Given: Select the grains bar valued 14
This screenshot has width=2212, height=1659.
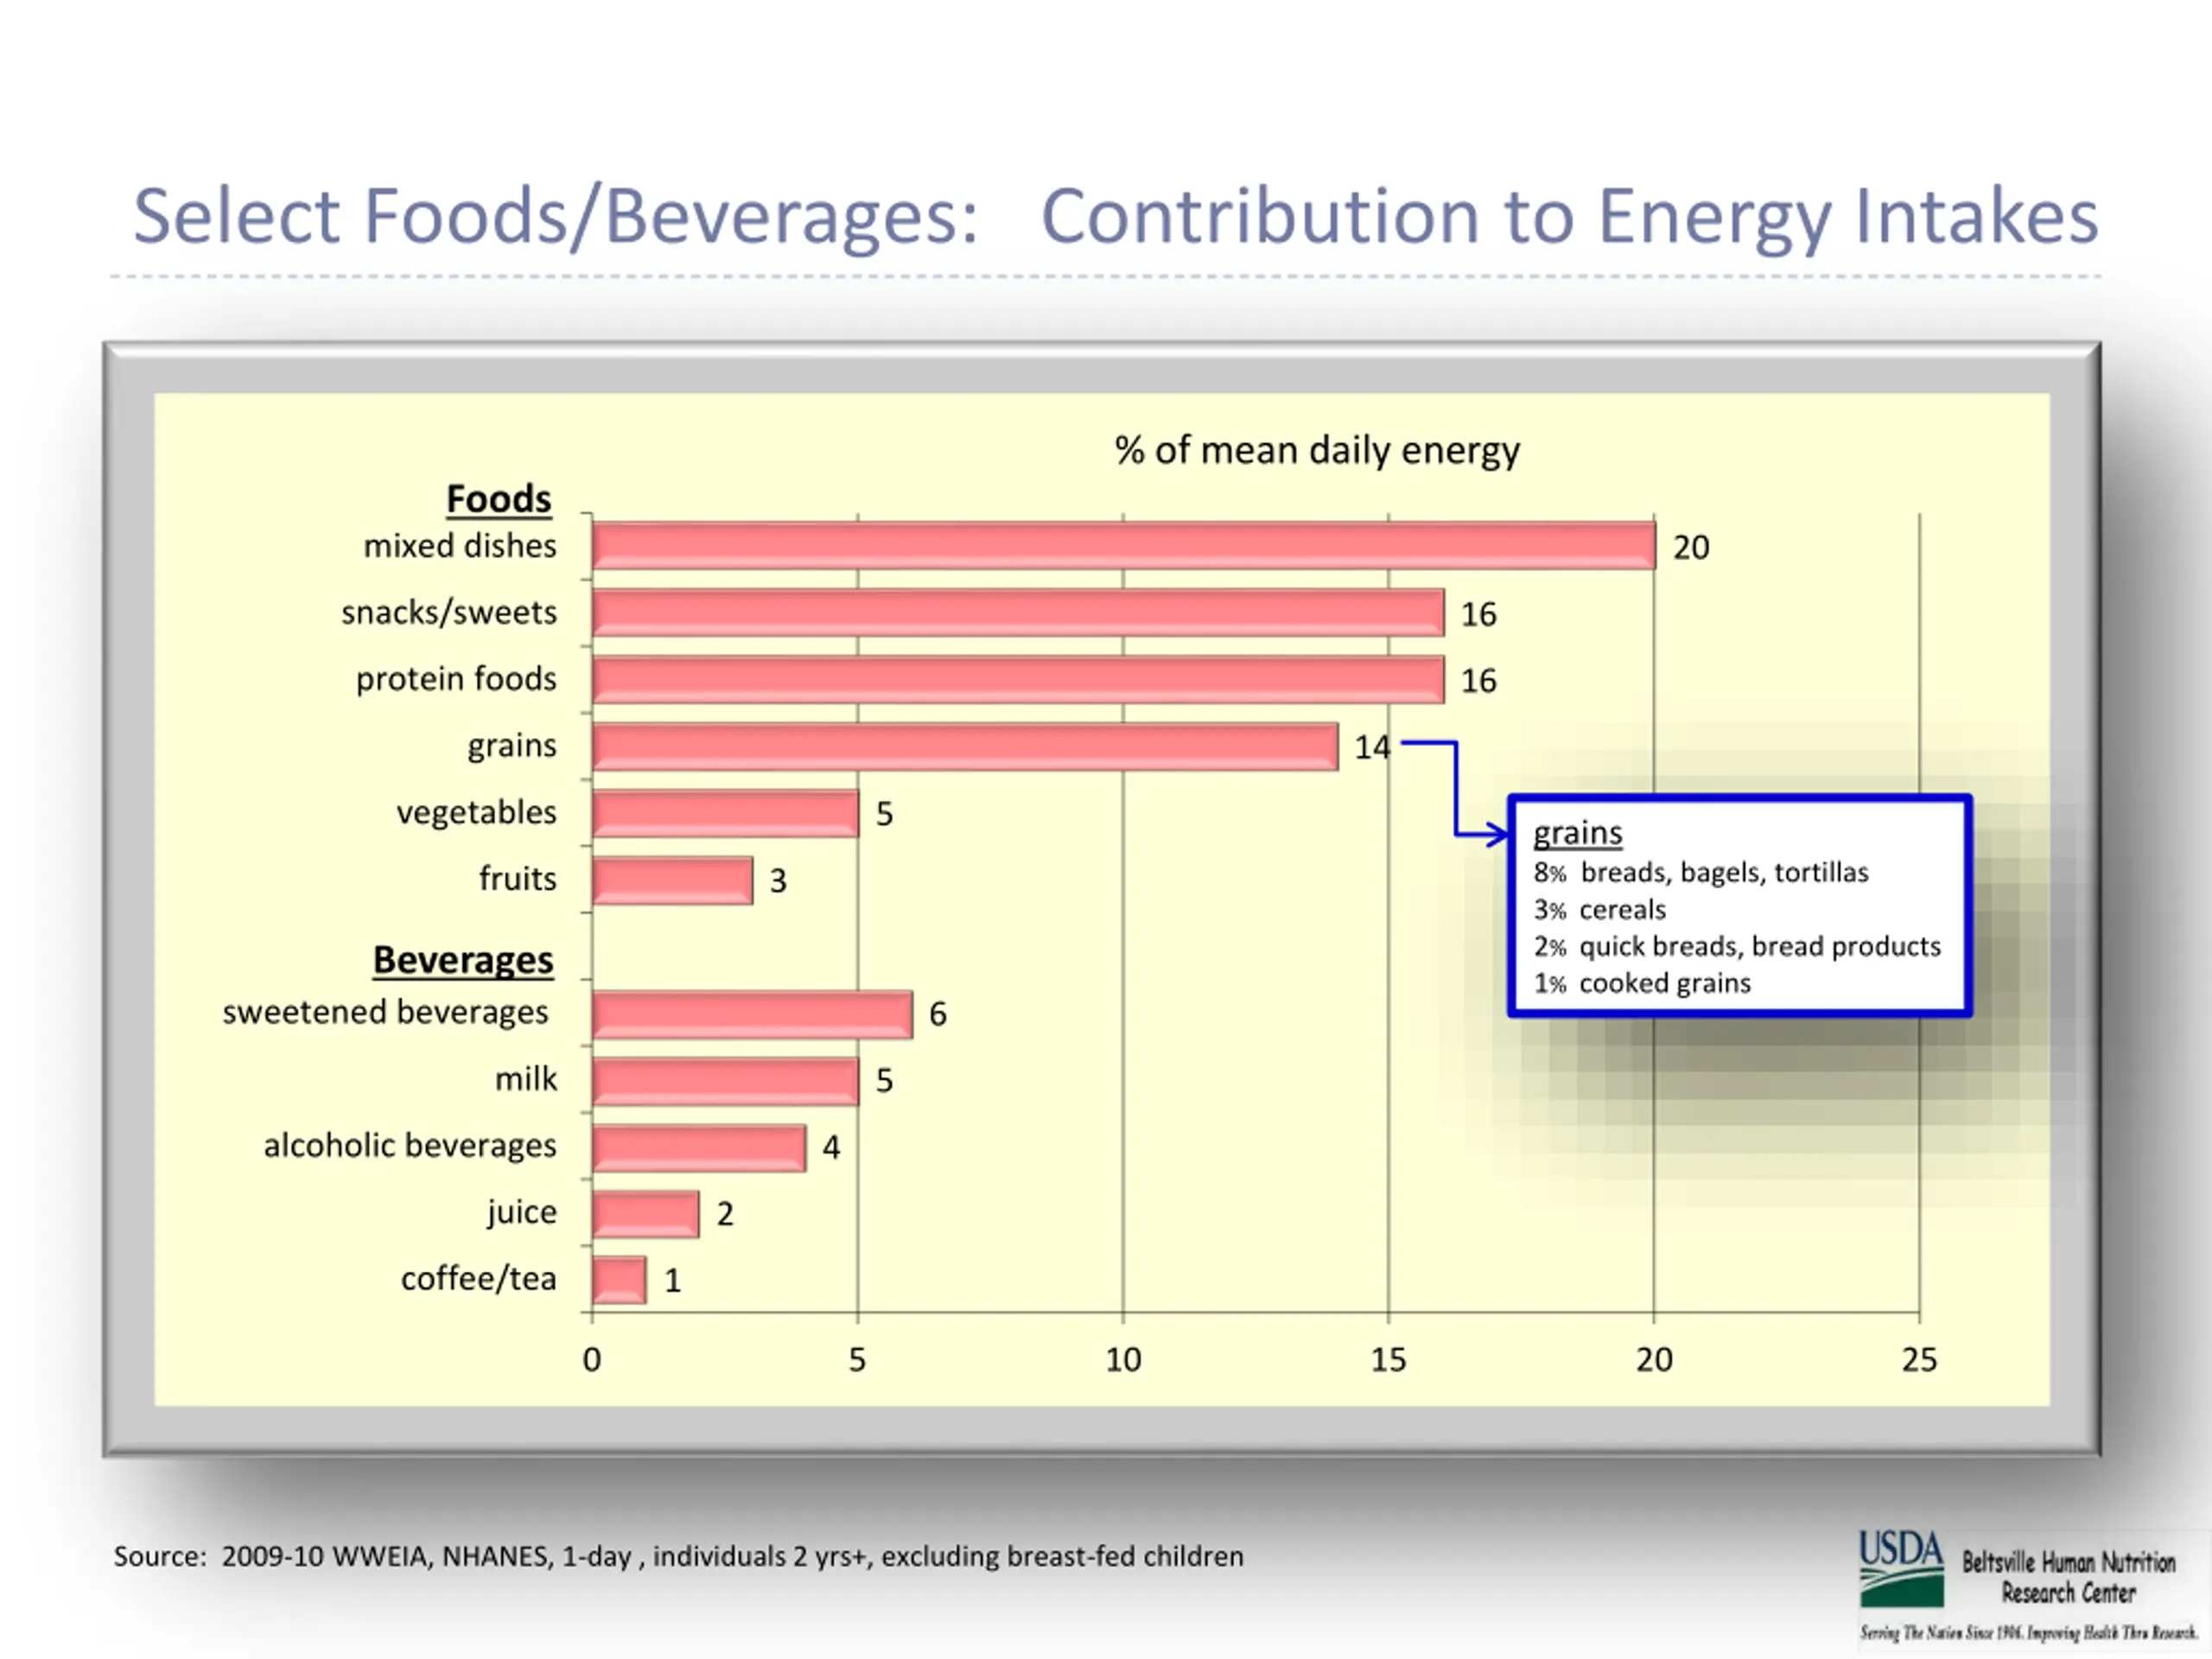Looking at the screenshot, I should click(x=964, y=747).
